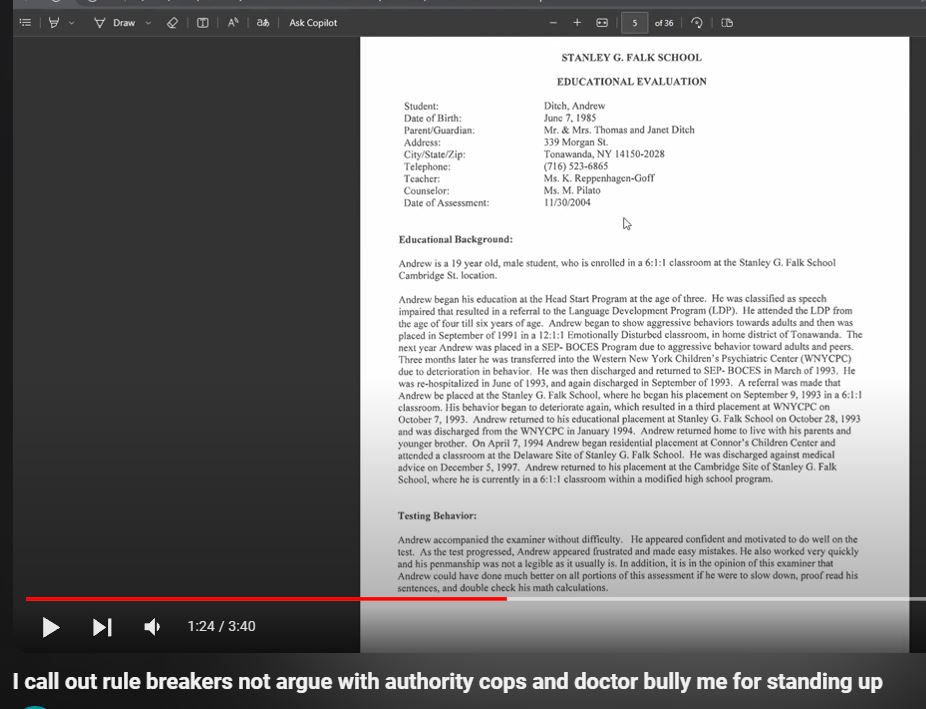Select the Highlight tool

click(x=54, y=22)
